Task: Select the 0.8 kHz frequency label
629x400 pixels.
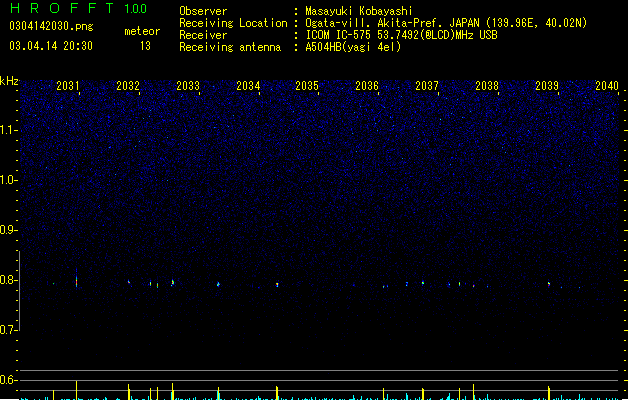Action: 8,280
